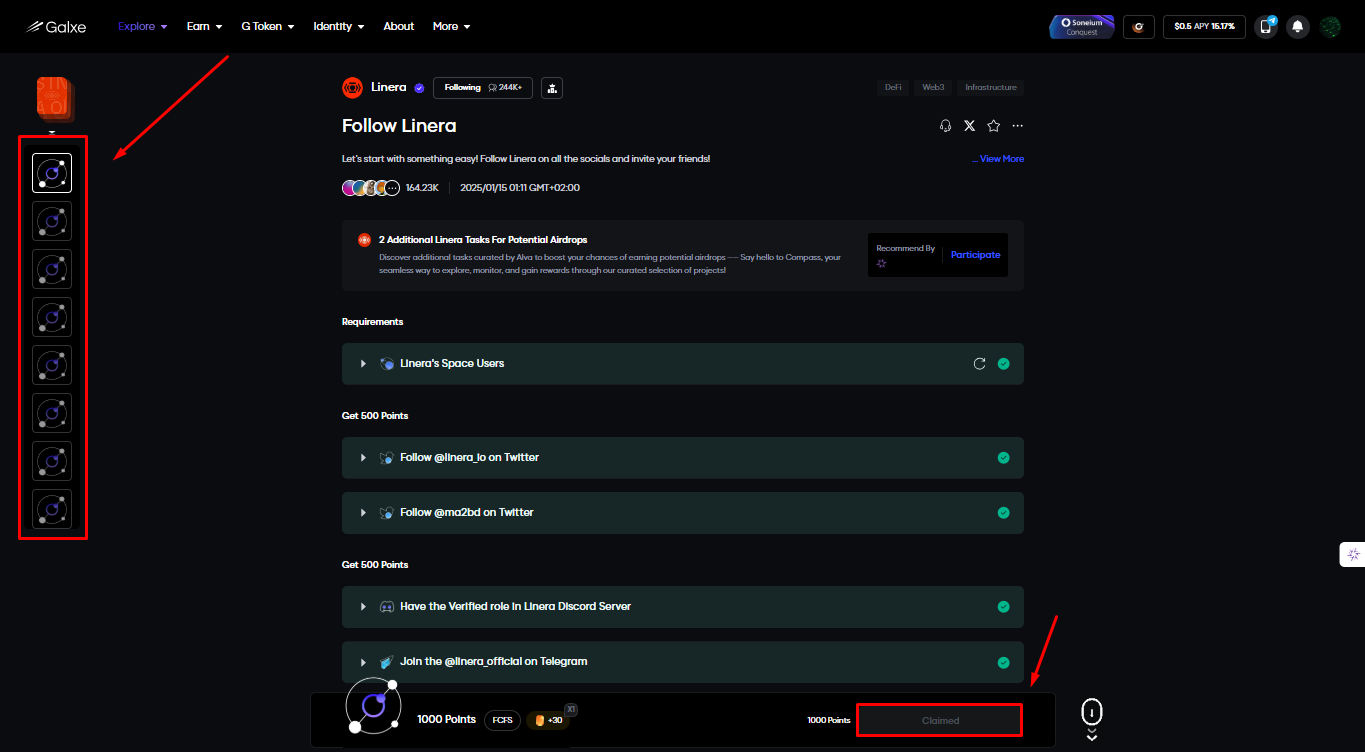Viewport: 1365px width, 752px height.
Task: Click the 164.23K participants count
Action: coord(422,188)
